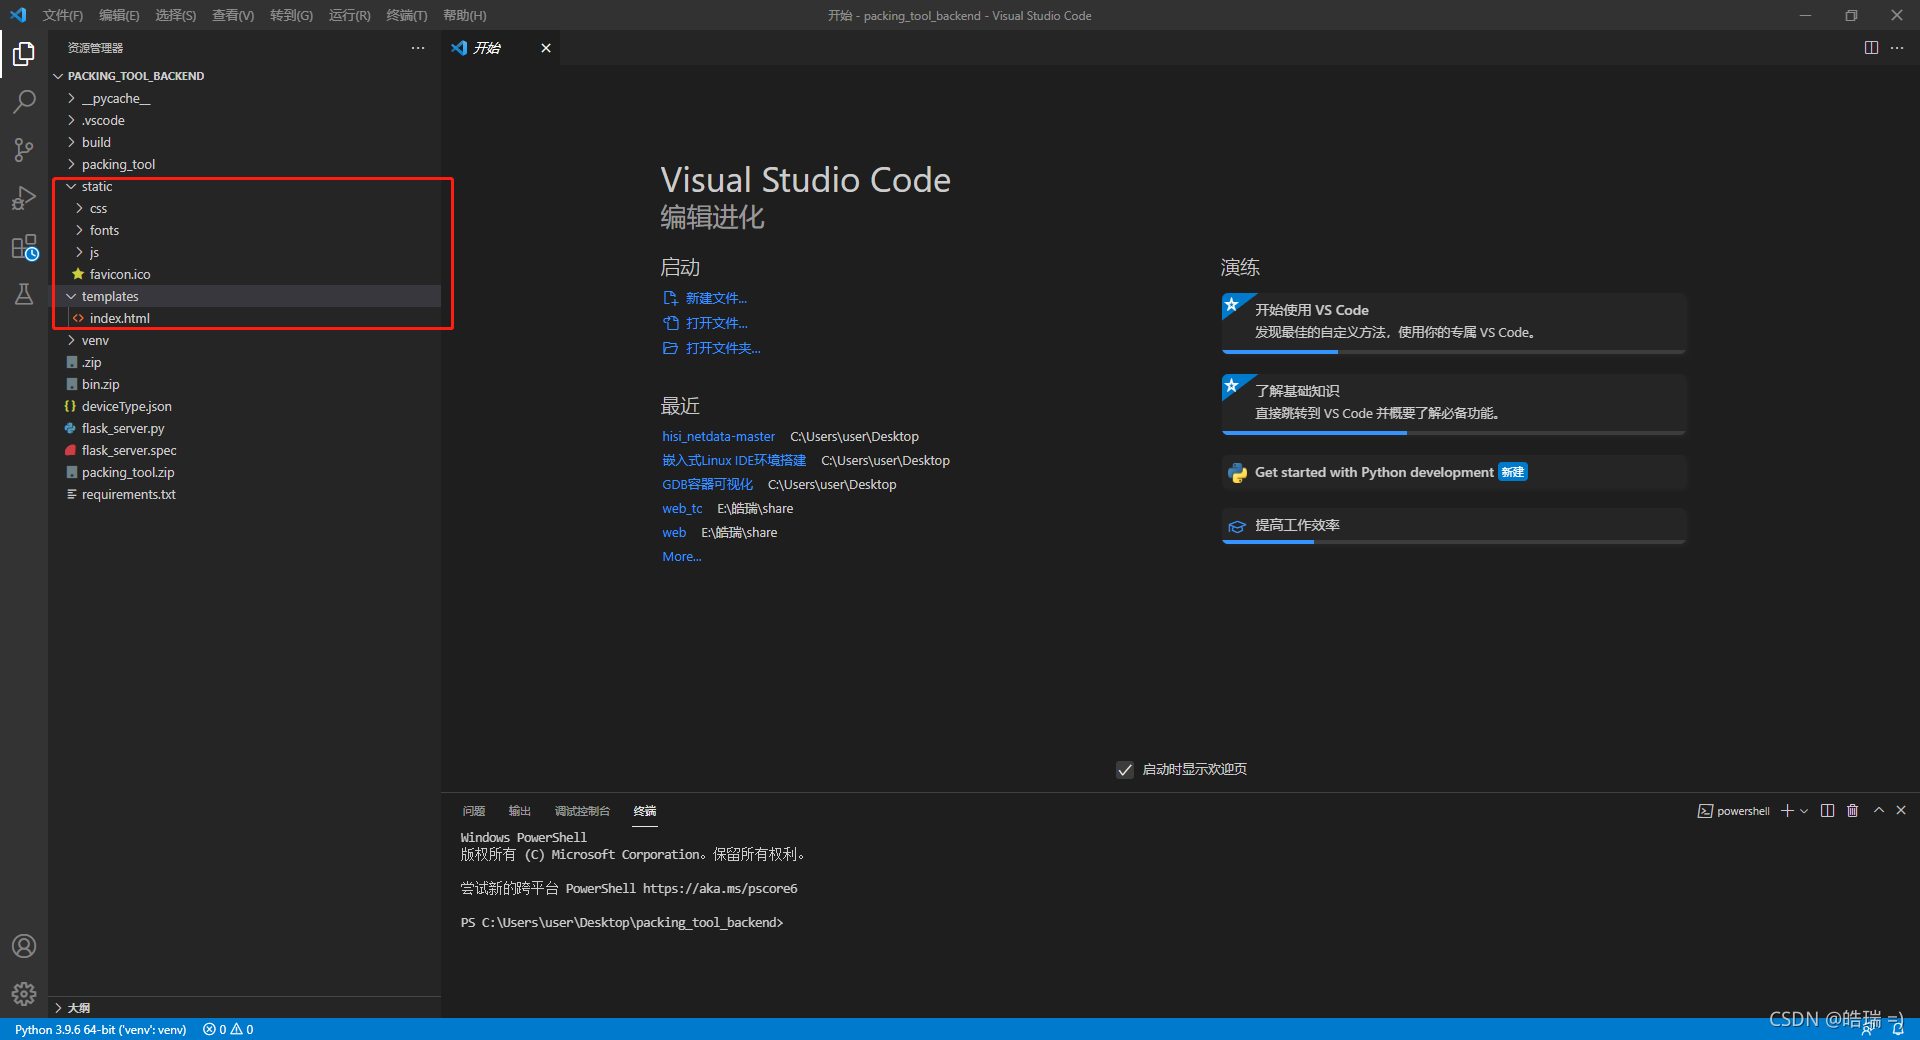The width and height of the screenshot is (1920, 1040).
Task: Switch to the 调试控制台 debug console tab
Action: pyautogui.click(x=582, y=811)
